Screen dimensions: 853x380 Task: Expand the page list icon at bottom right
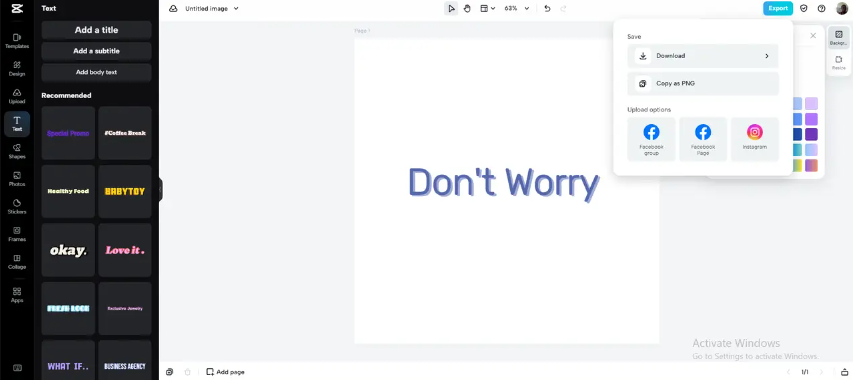pos(844,372)
